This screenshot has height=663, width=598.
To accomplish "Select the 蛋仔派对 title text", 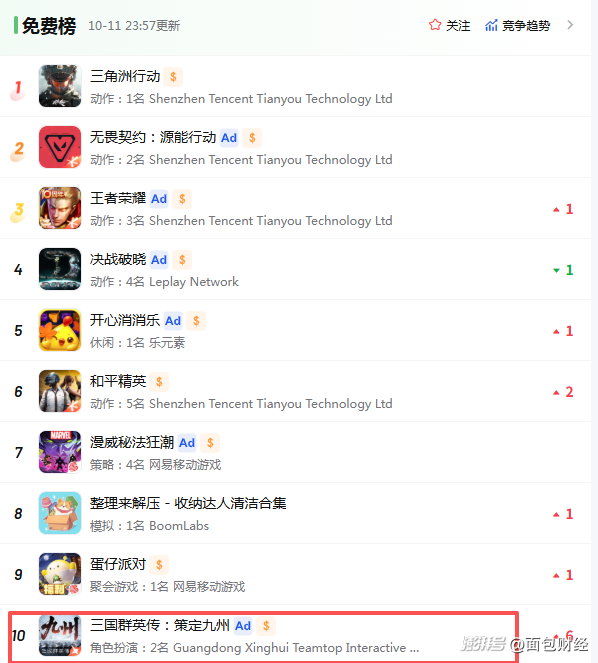I will pyautogui.click(x=118, y=564).
